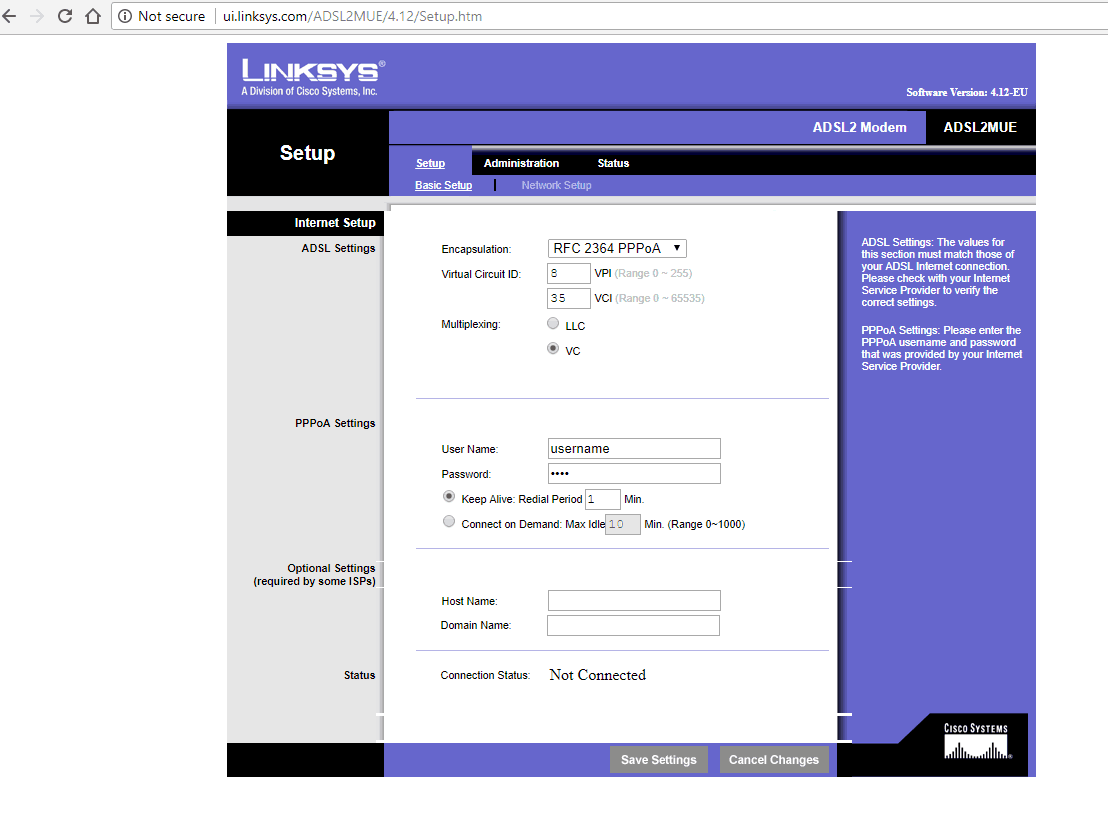Image resolution: width=1108 pixels, height=814 pixels.
Task: Open the Administration tab
Action: 521,163
